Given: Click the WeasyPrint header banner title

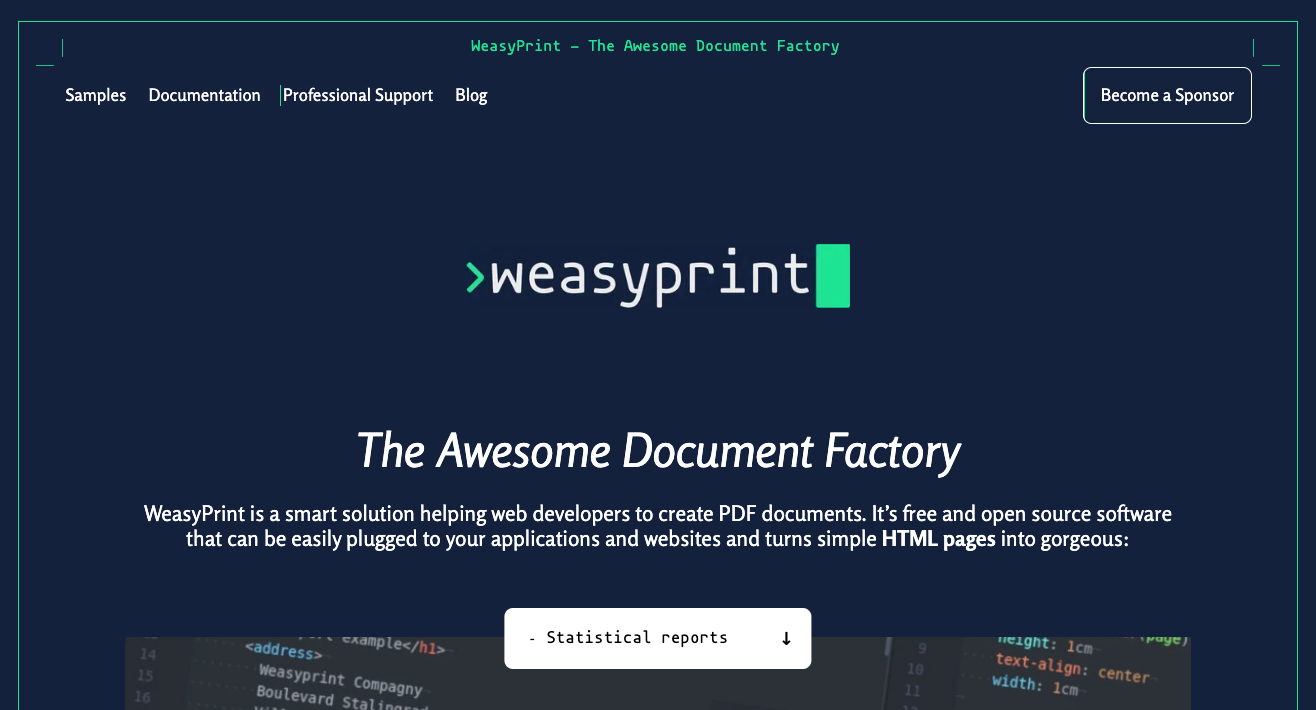Looking at the screenshot, I should click(x=655, y=46).
